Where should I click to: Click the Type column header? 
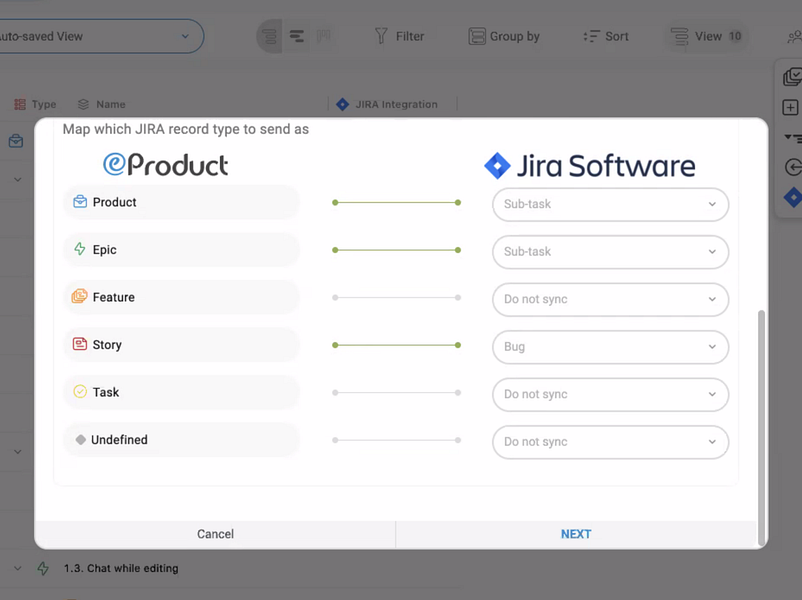pyautogui.click(x=35, y=104)
